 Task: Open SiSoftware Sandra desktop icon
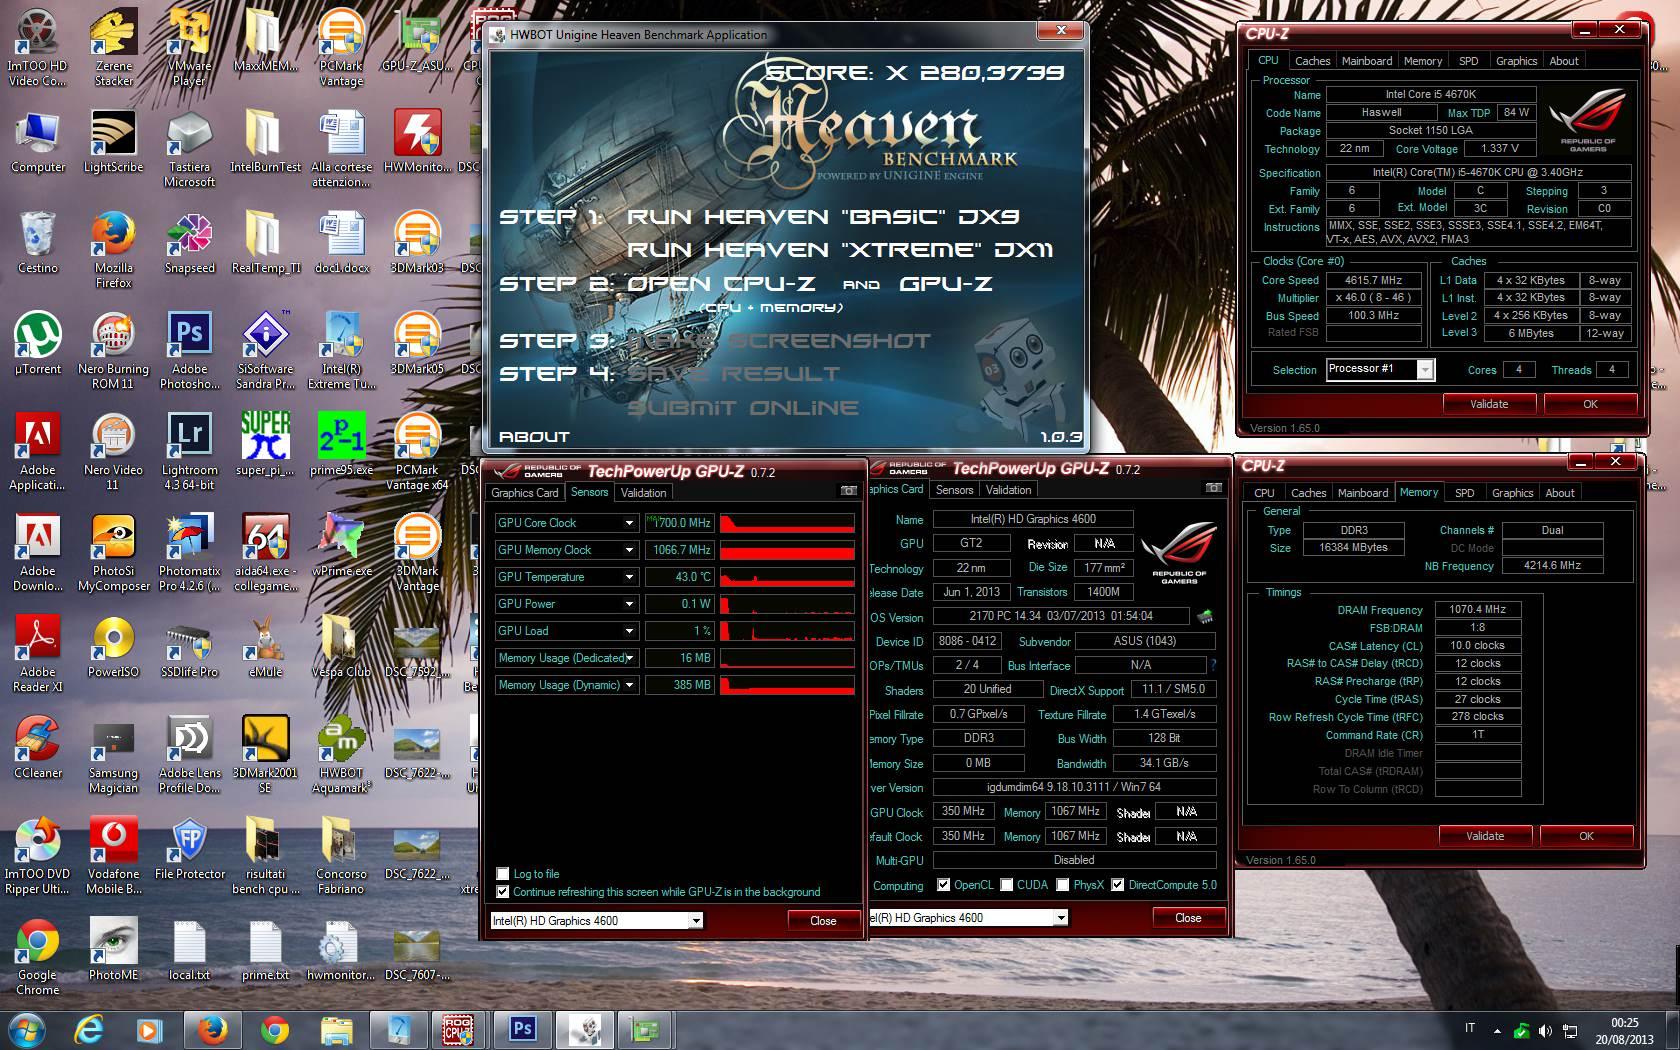265,351
